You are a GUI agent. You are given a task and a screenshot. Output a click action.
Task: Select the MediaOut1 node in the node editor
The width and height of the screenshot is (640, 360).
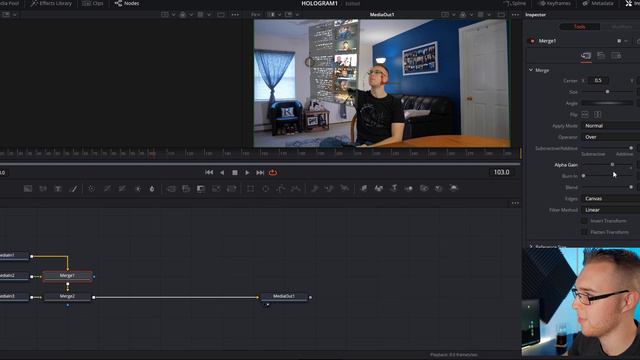point(284,297)
